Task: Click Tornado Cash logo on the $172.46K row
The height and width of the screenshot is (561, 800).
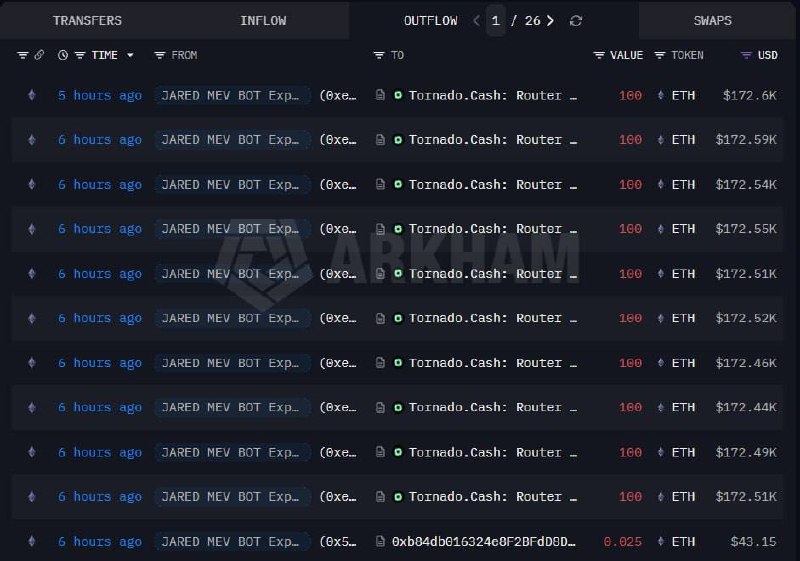Action: click(x=398, y=363)
